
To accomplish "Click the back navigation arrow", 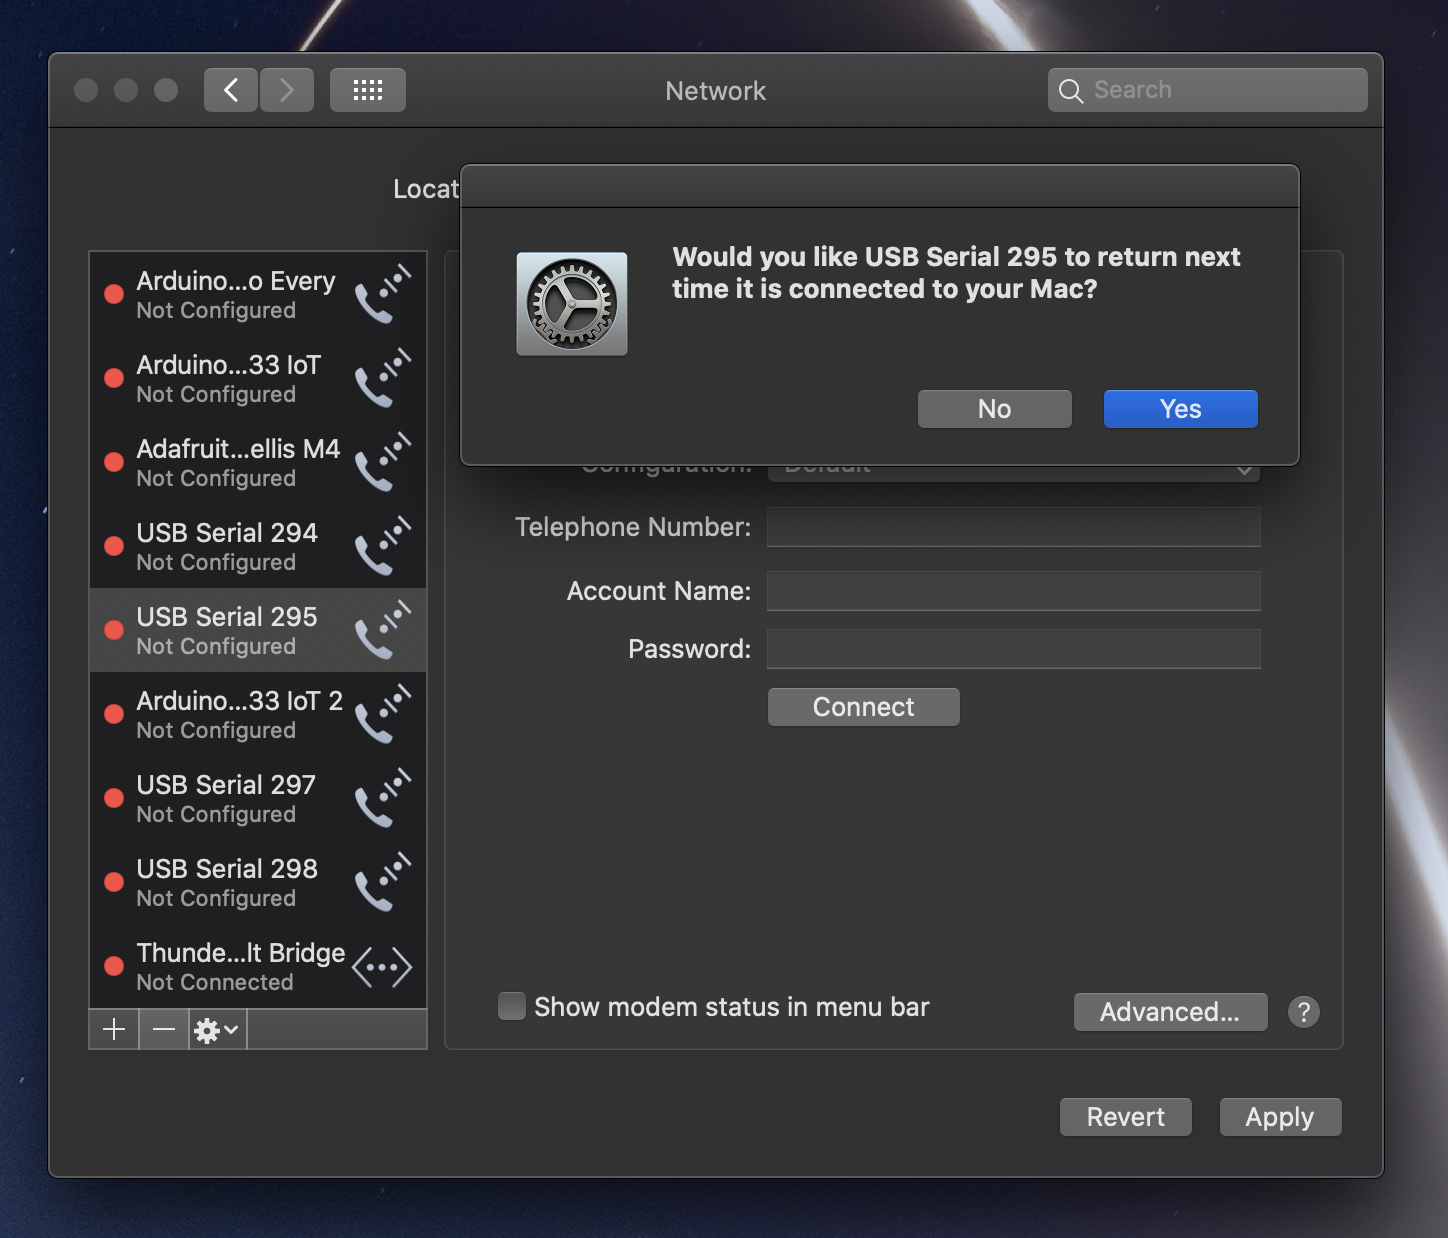I will (231, 90).
